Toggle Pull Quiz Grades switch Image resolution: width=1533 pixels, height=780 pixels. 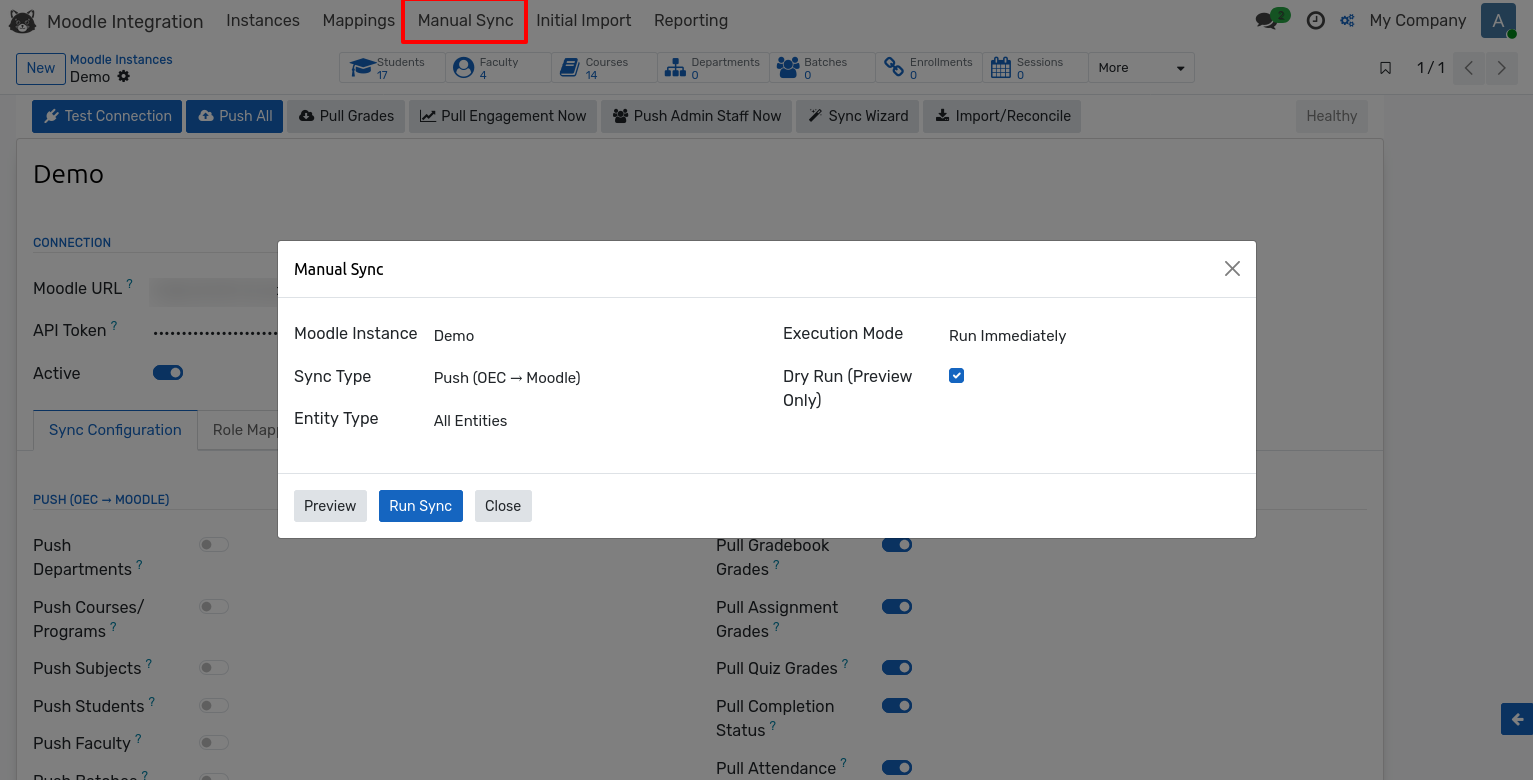(897, 668)
